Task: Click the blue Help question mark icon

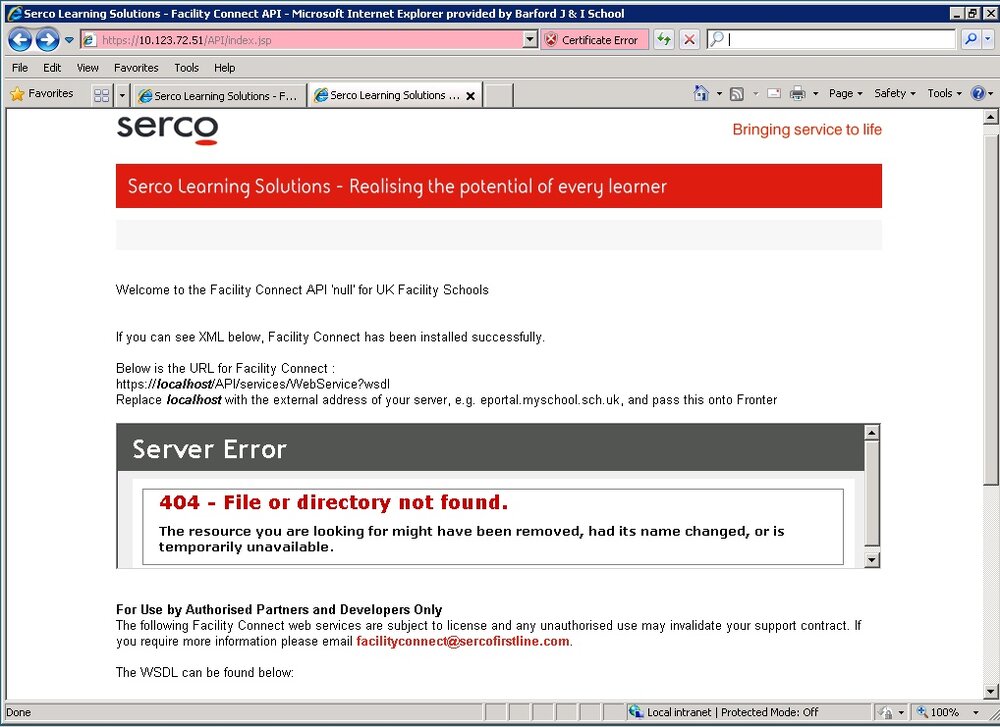Action: 978,93
